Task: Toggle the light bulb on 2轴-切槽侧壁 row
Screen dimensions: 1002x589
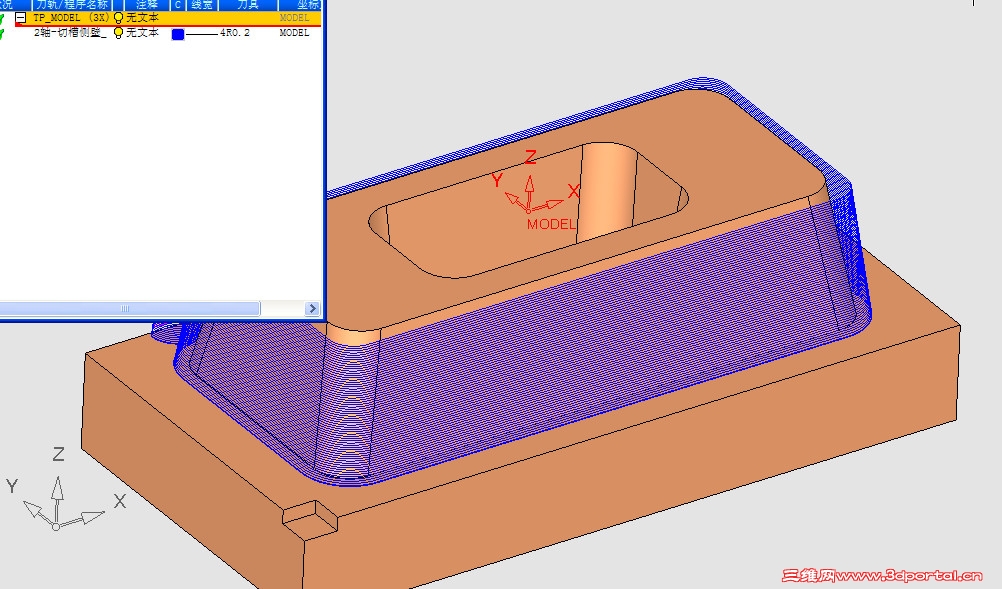Action: click(x=118, y=33)
